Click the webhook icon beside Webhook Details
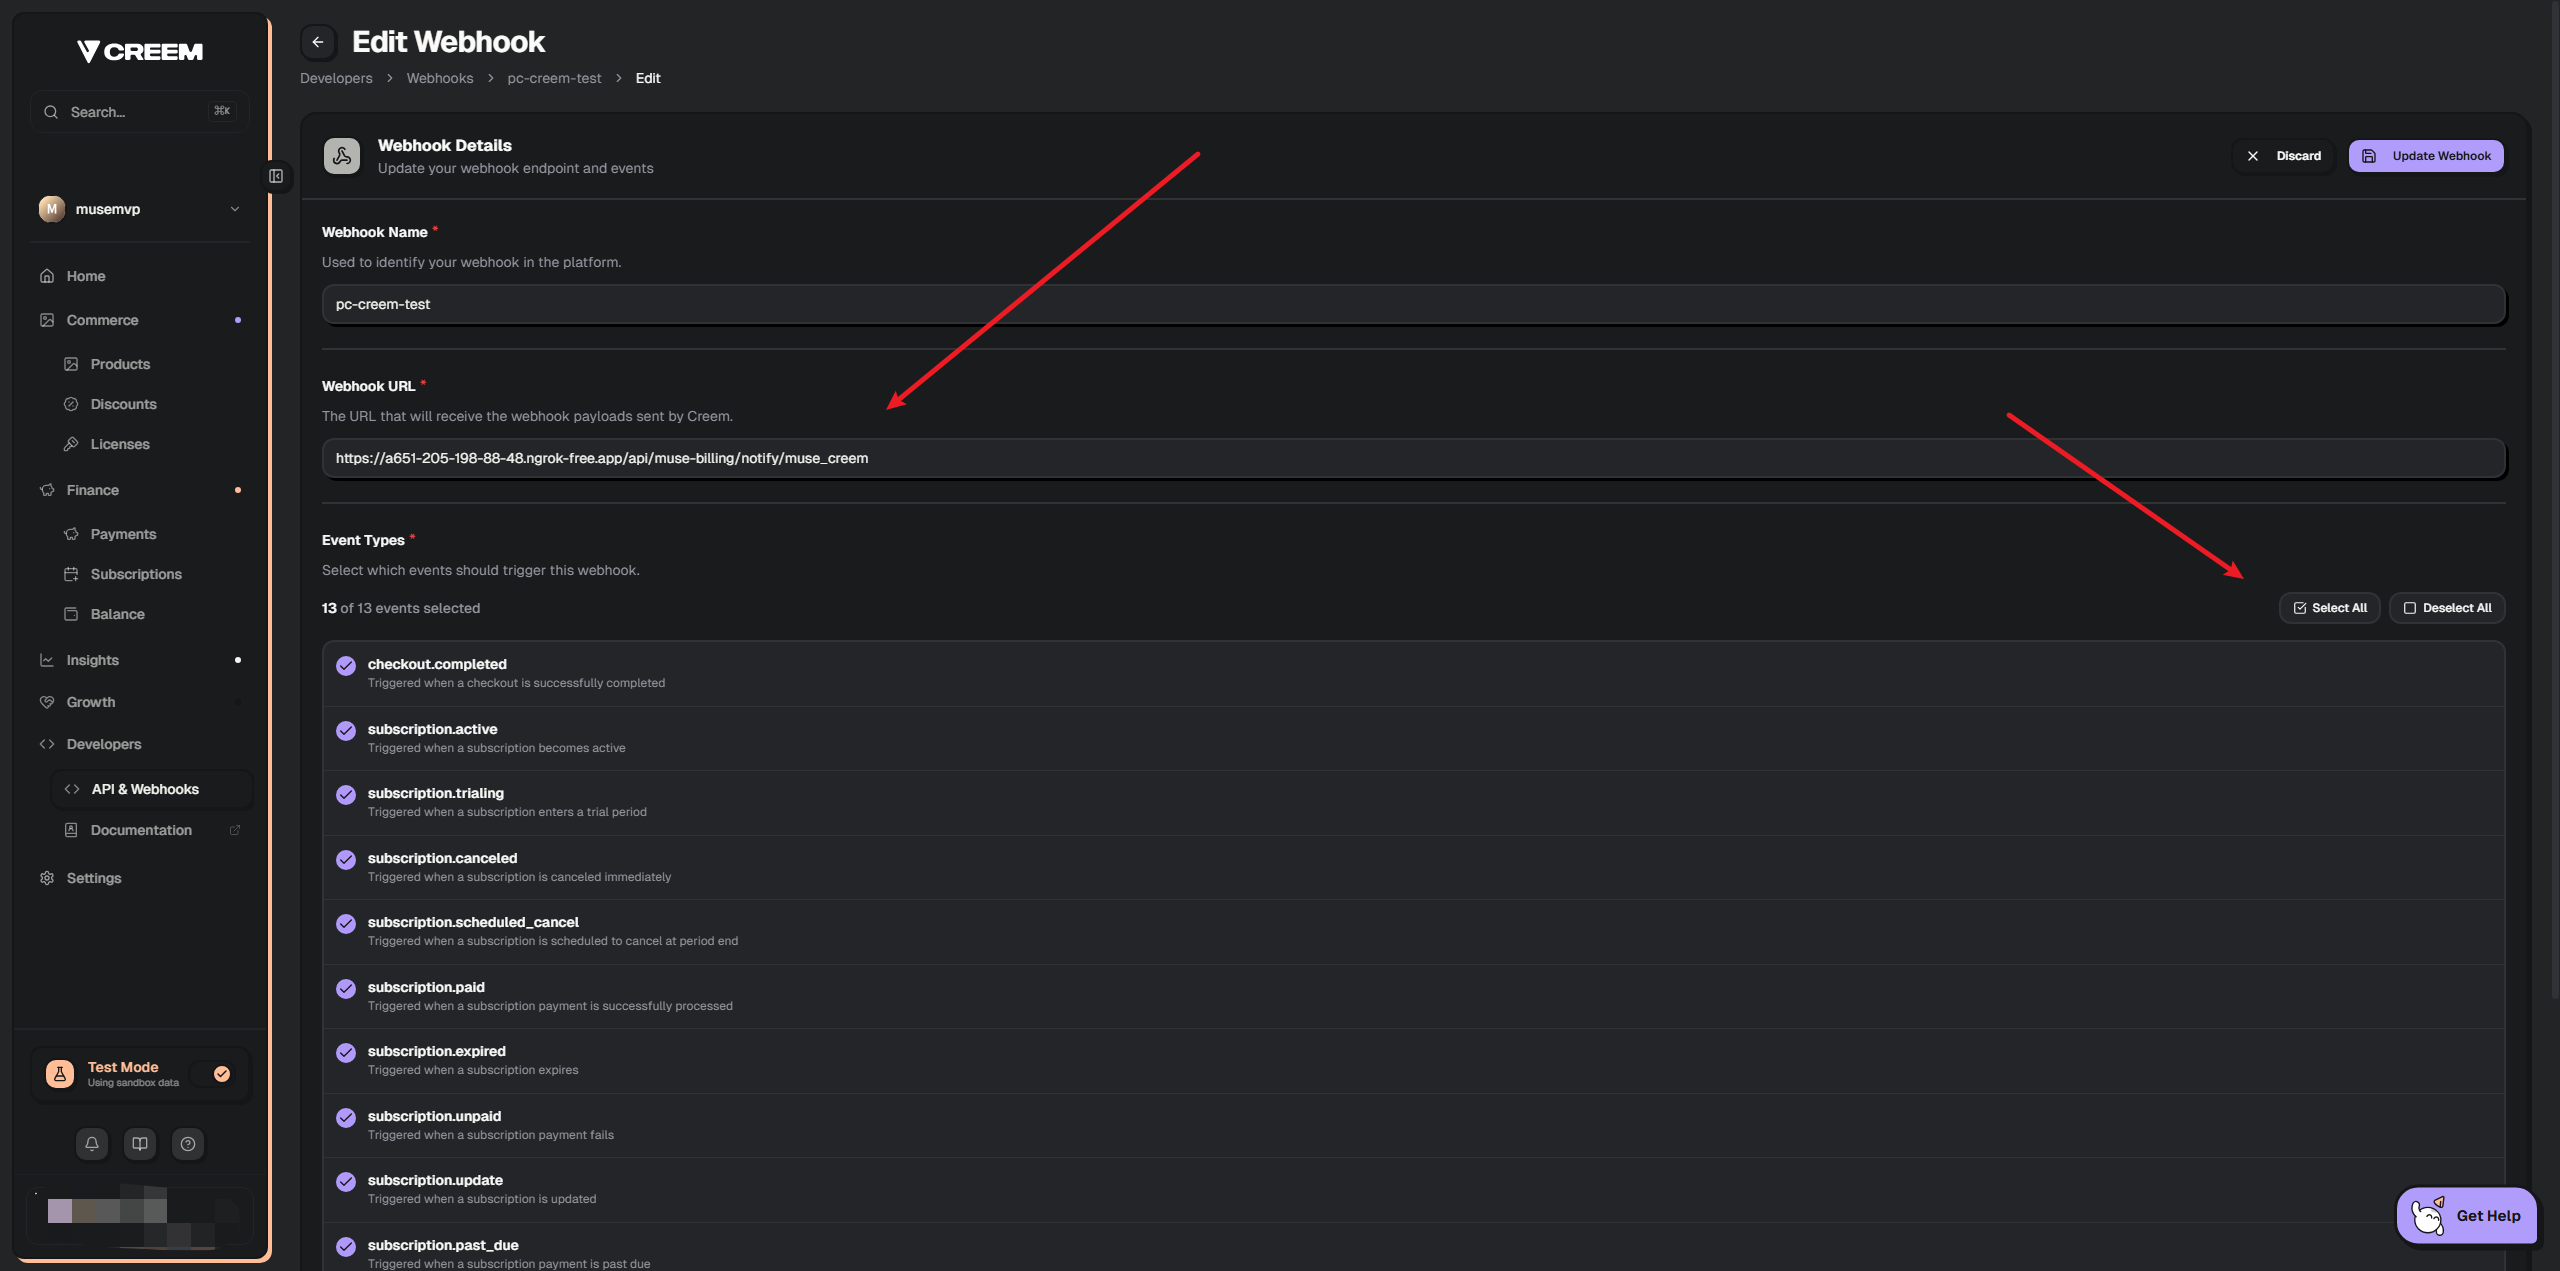Screen dimensions: 2560x1271 click(x=342, y=156)
